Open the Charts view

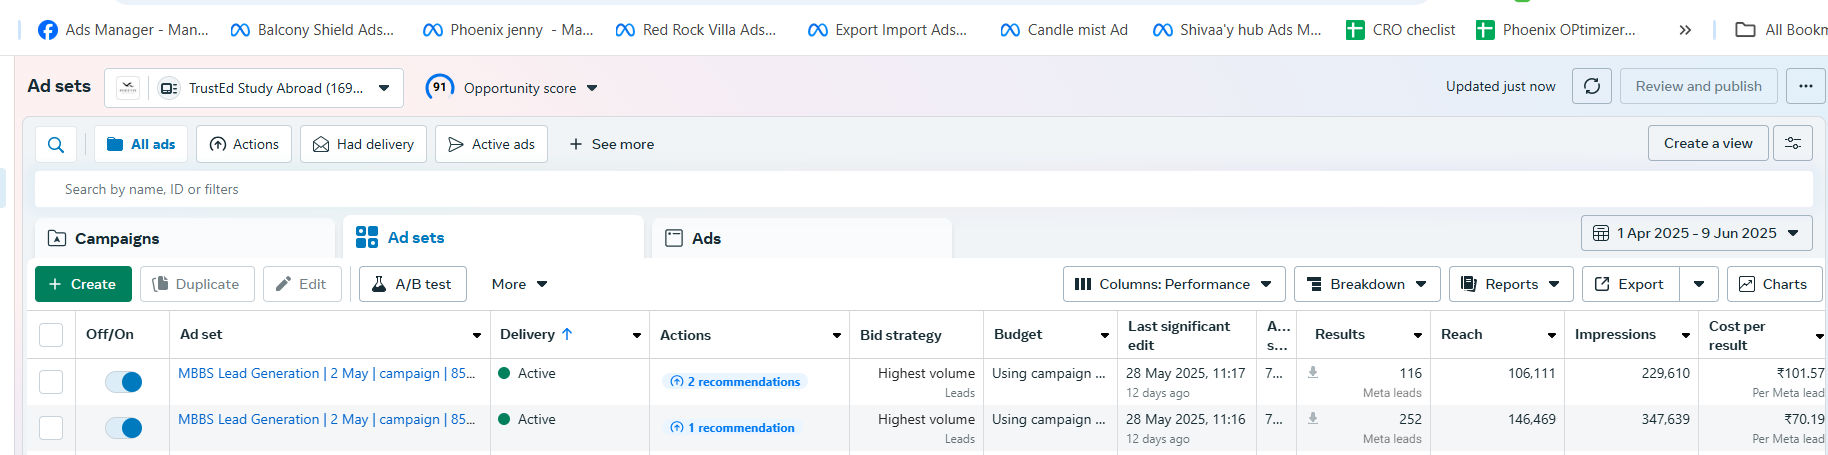(1773, 284)
